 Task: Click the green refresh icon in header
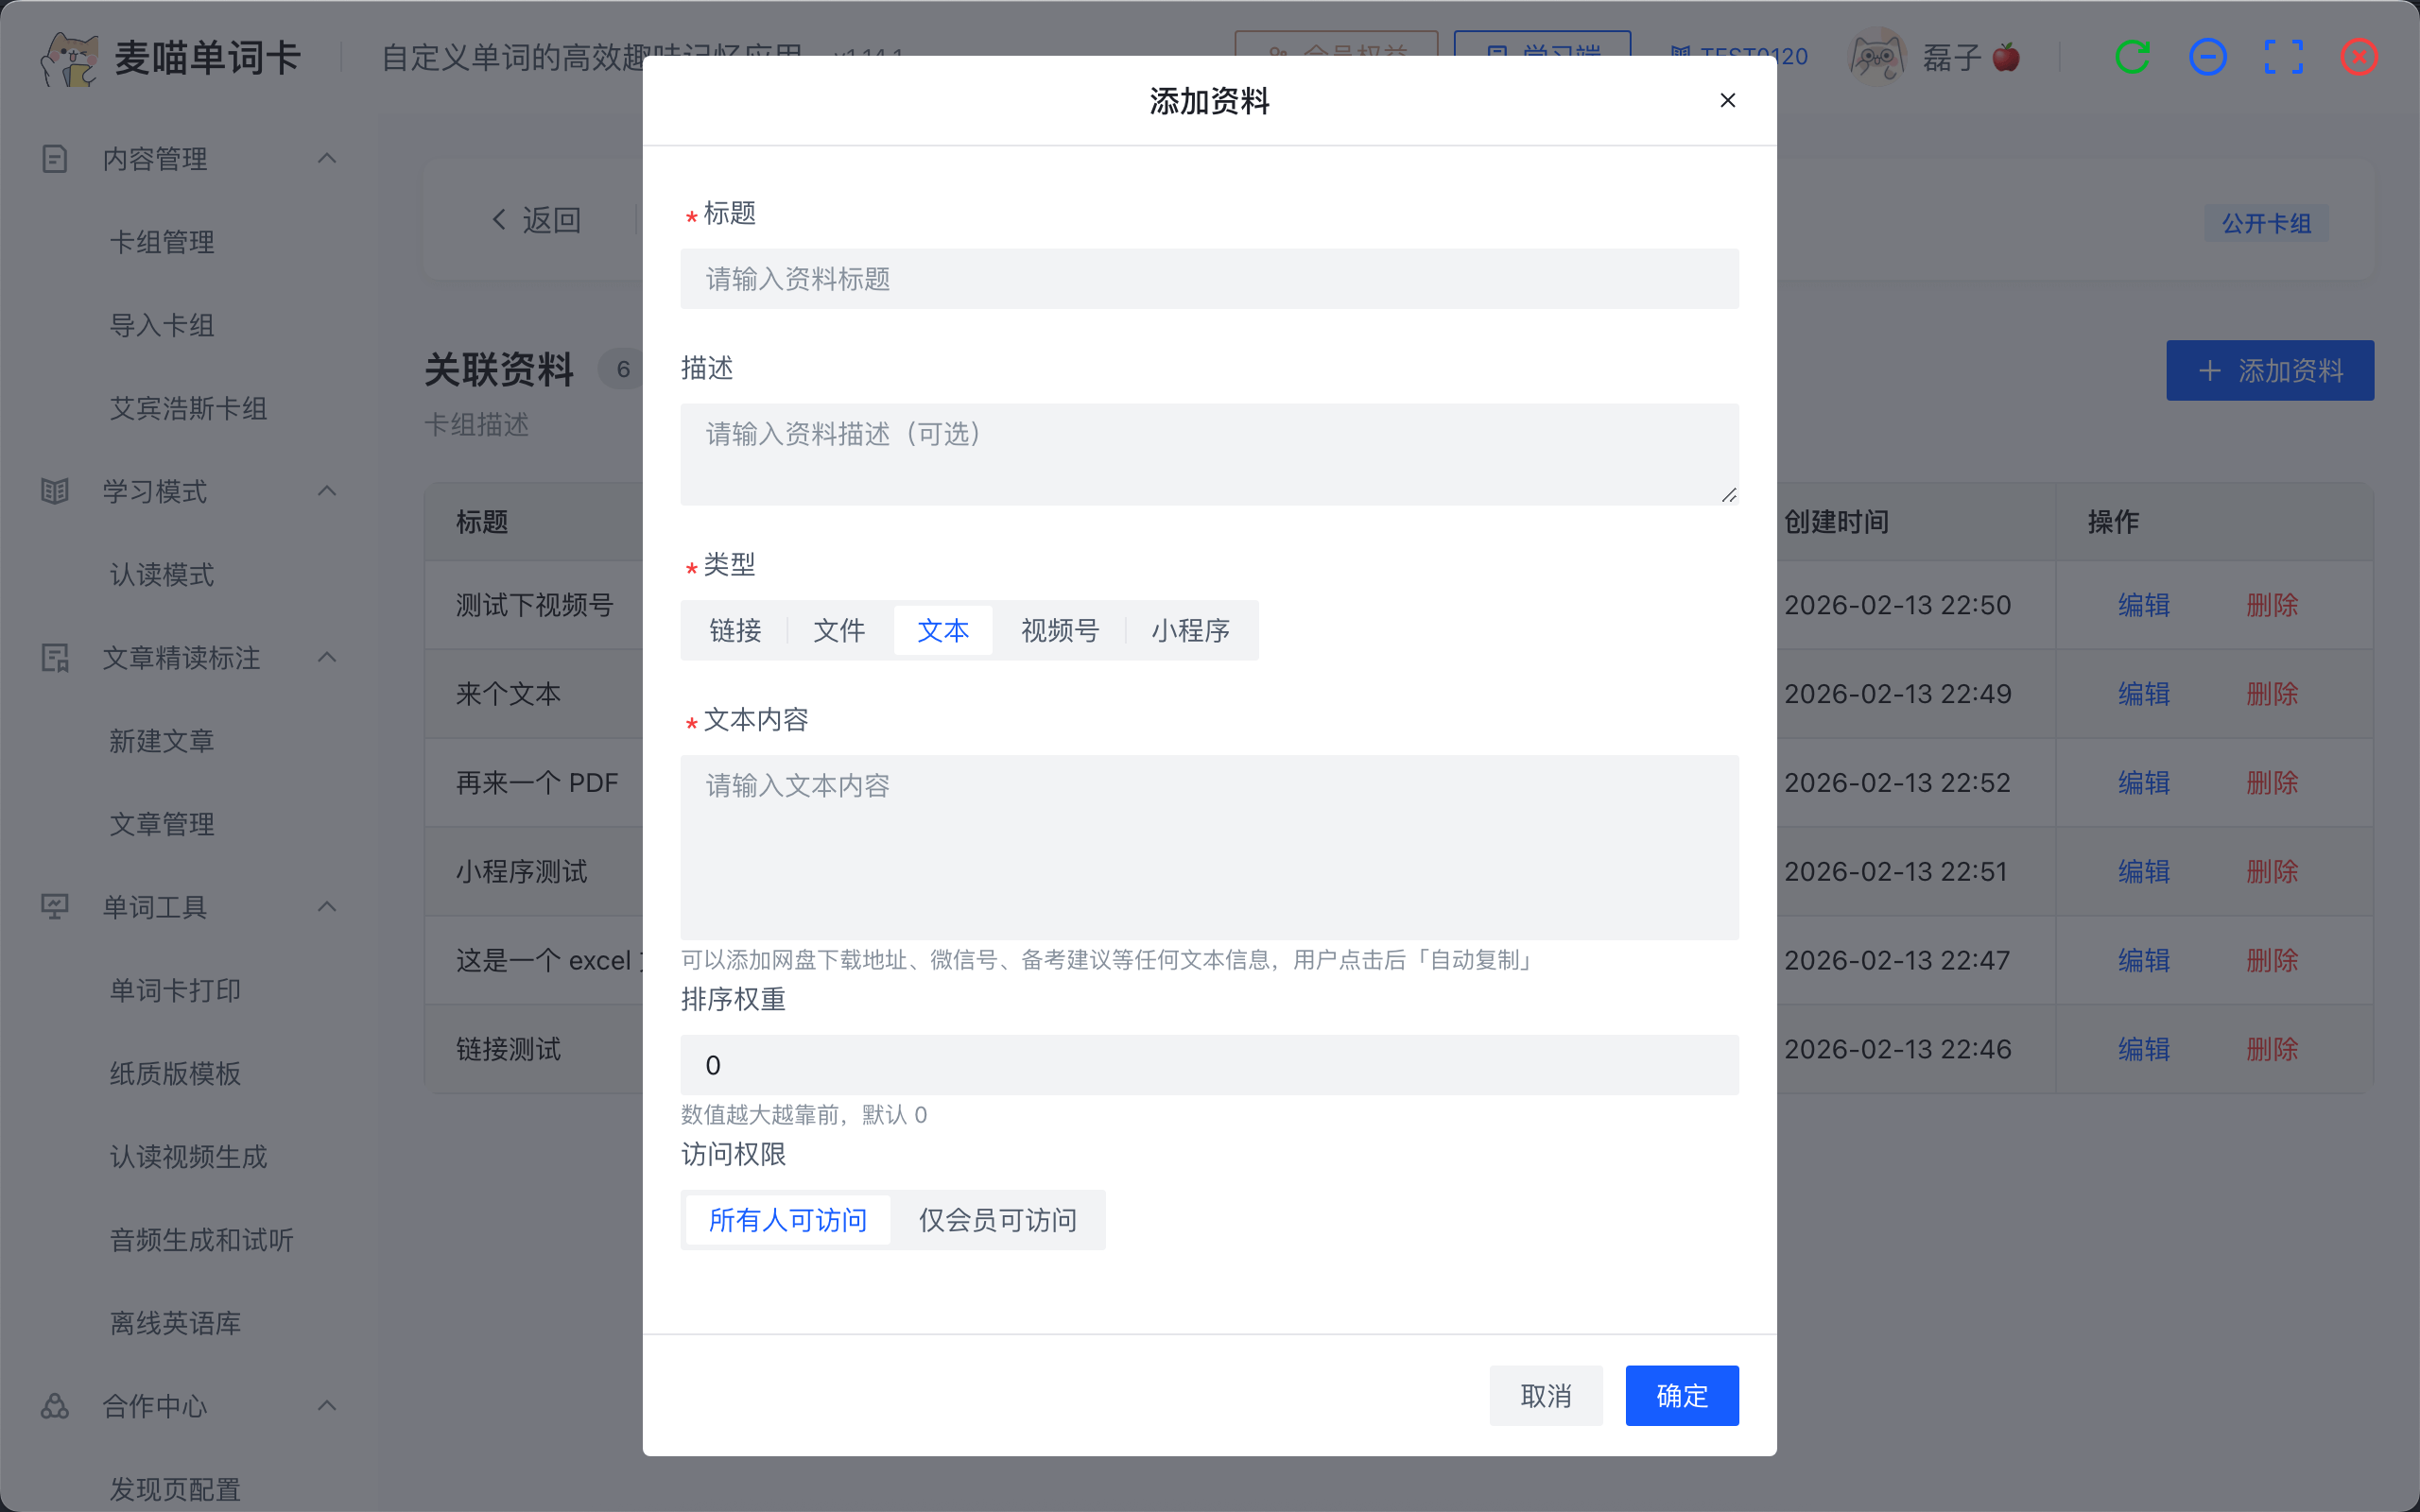point(2132,57)
